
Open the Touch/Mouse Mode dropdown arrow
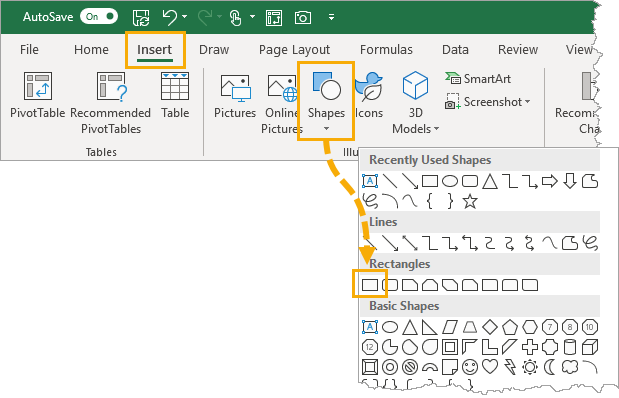point(252,17)
